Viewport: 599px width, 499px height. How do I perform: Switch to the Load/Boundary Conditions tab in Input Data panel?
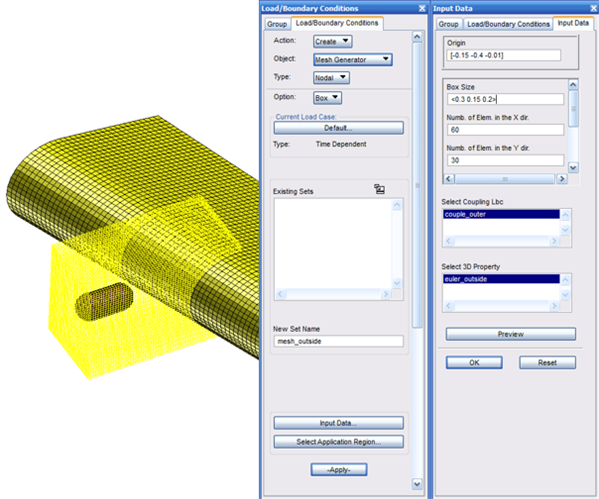pos(508,24)
